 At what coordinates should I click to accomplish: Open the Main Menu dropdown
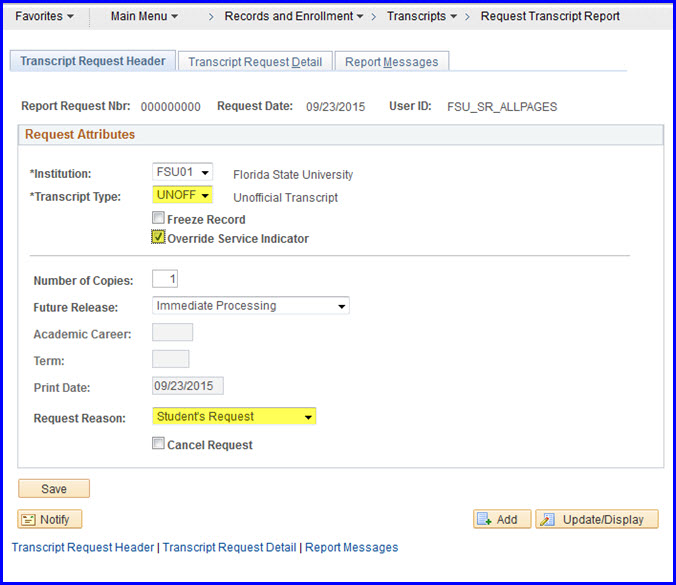click(x=144, y=16)
